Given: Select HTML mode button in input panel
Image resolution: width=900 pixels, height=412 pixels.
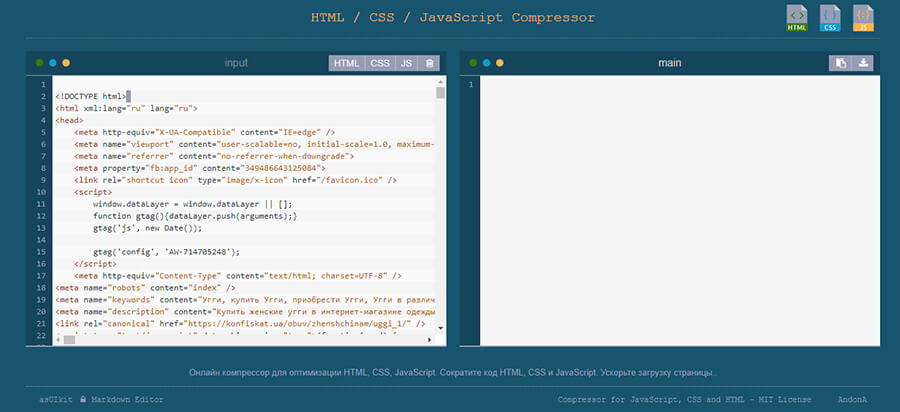Looking at the screenshot, I should pyautogui.click(x=346, y=63).
